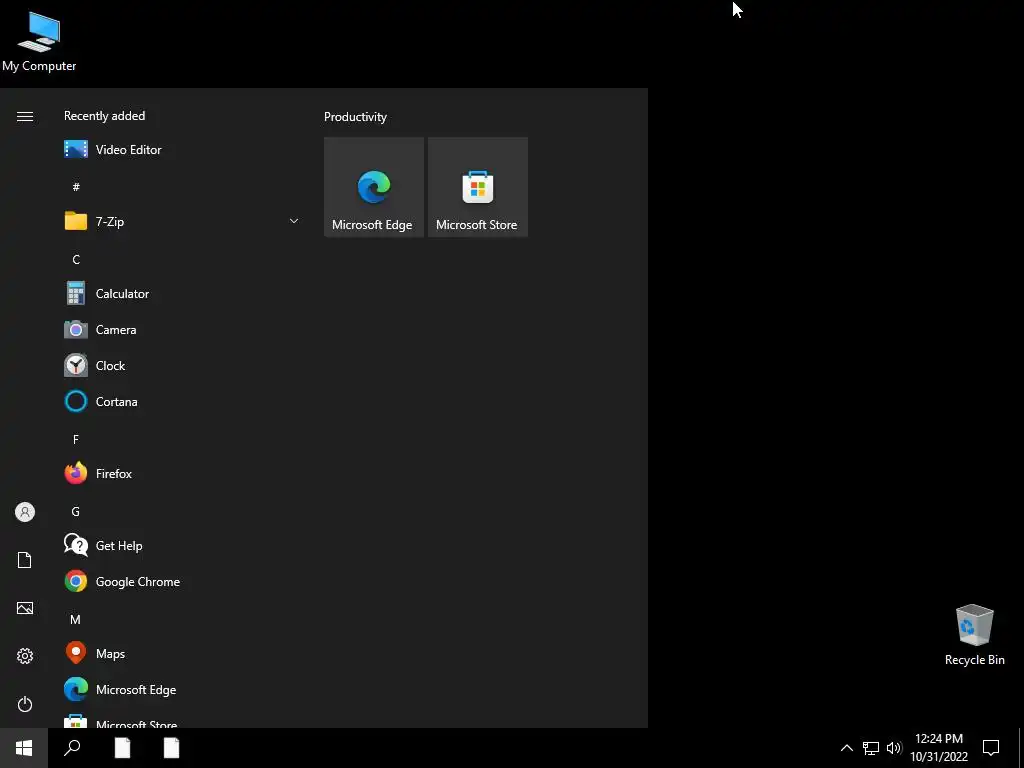Click Show desktop sliver at taskbar end
Image resolution: width=1024 pixels, height=768 pixels.
(1021, 748)
